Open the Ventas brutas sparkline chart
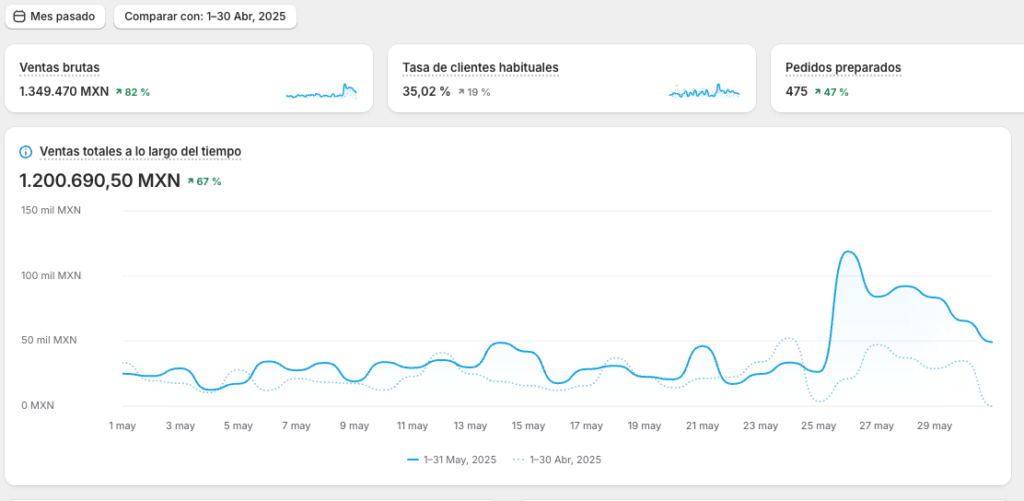 tap(321, 91)
